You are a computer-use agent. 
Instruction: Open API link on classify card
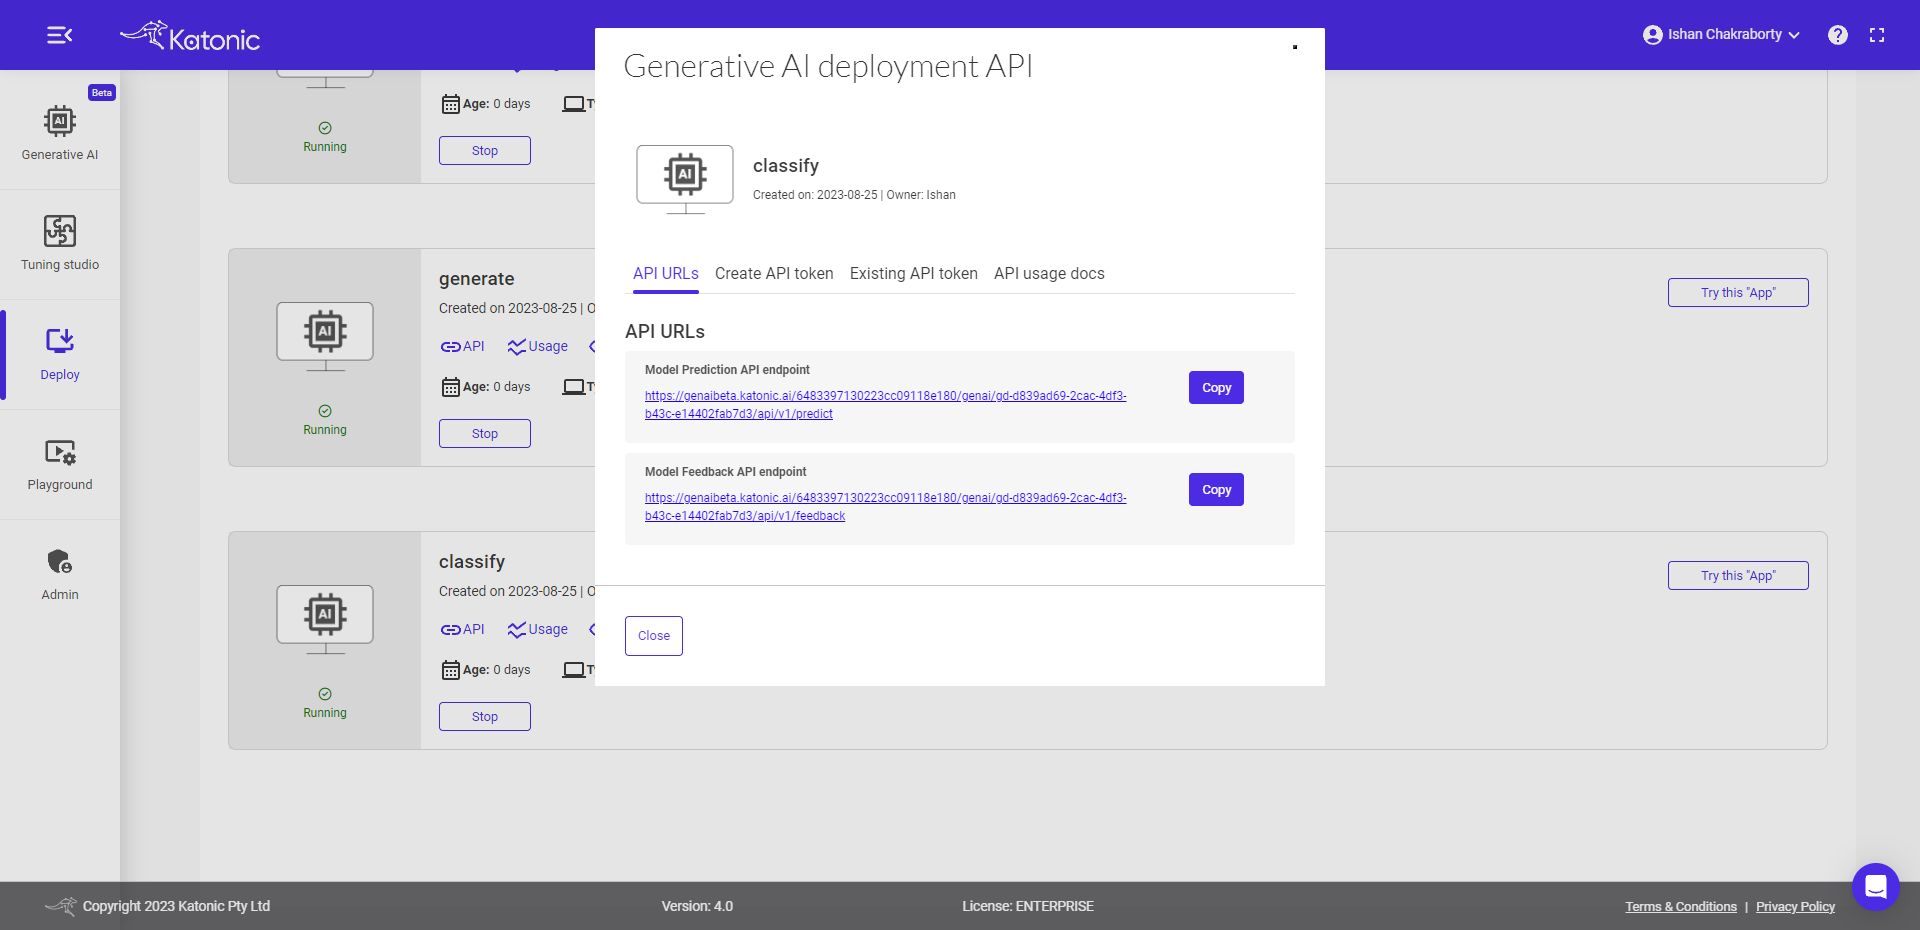(x=462, y=630)
